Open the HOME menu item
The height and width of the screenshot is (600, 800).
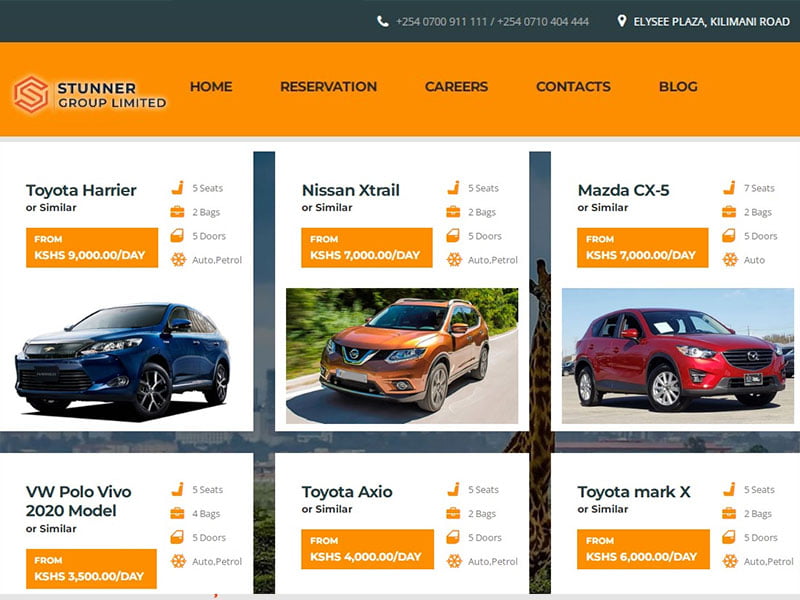pyautogui.click(x=211, y=87)
